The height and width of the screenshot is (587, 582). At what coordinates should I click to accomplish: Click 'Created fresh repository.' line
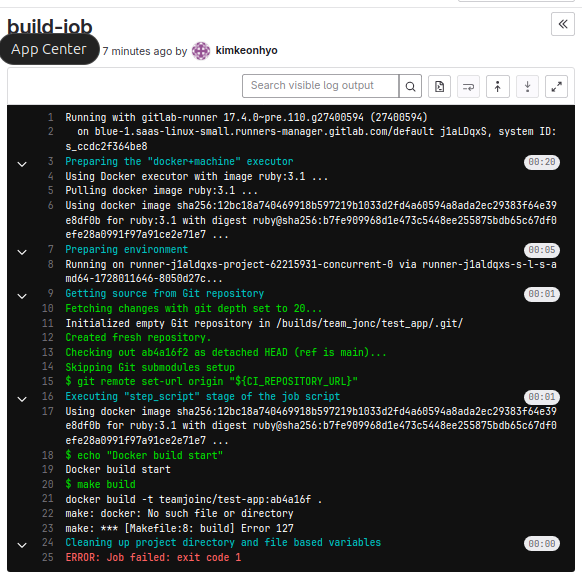point(138,338)
